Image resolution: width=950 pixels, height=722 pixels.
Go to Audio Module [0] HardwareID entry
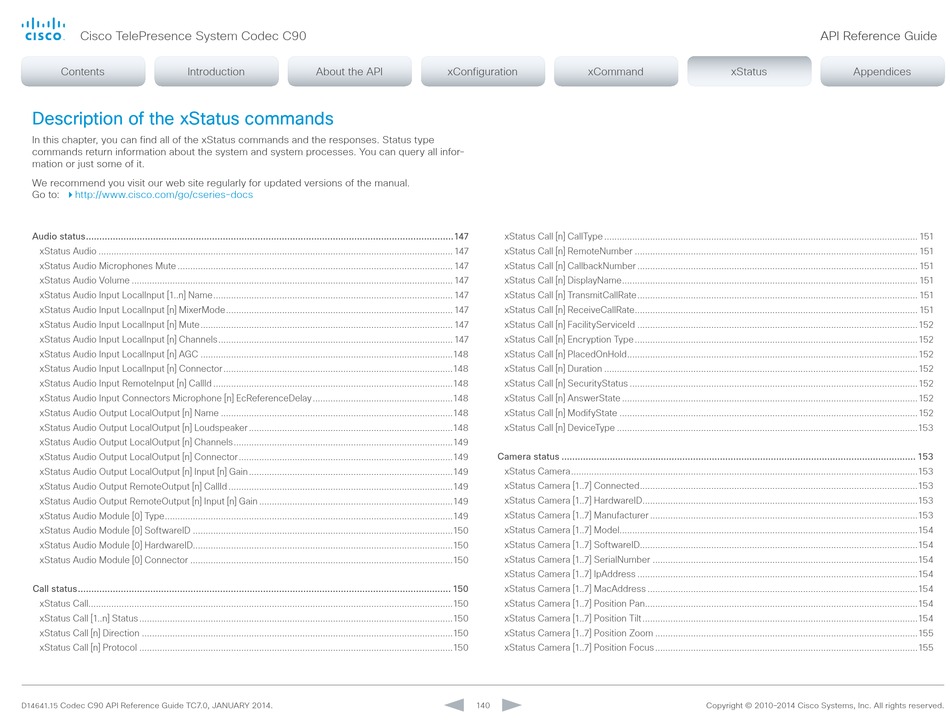254,545
